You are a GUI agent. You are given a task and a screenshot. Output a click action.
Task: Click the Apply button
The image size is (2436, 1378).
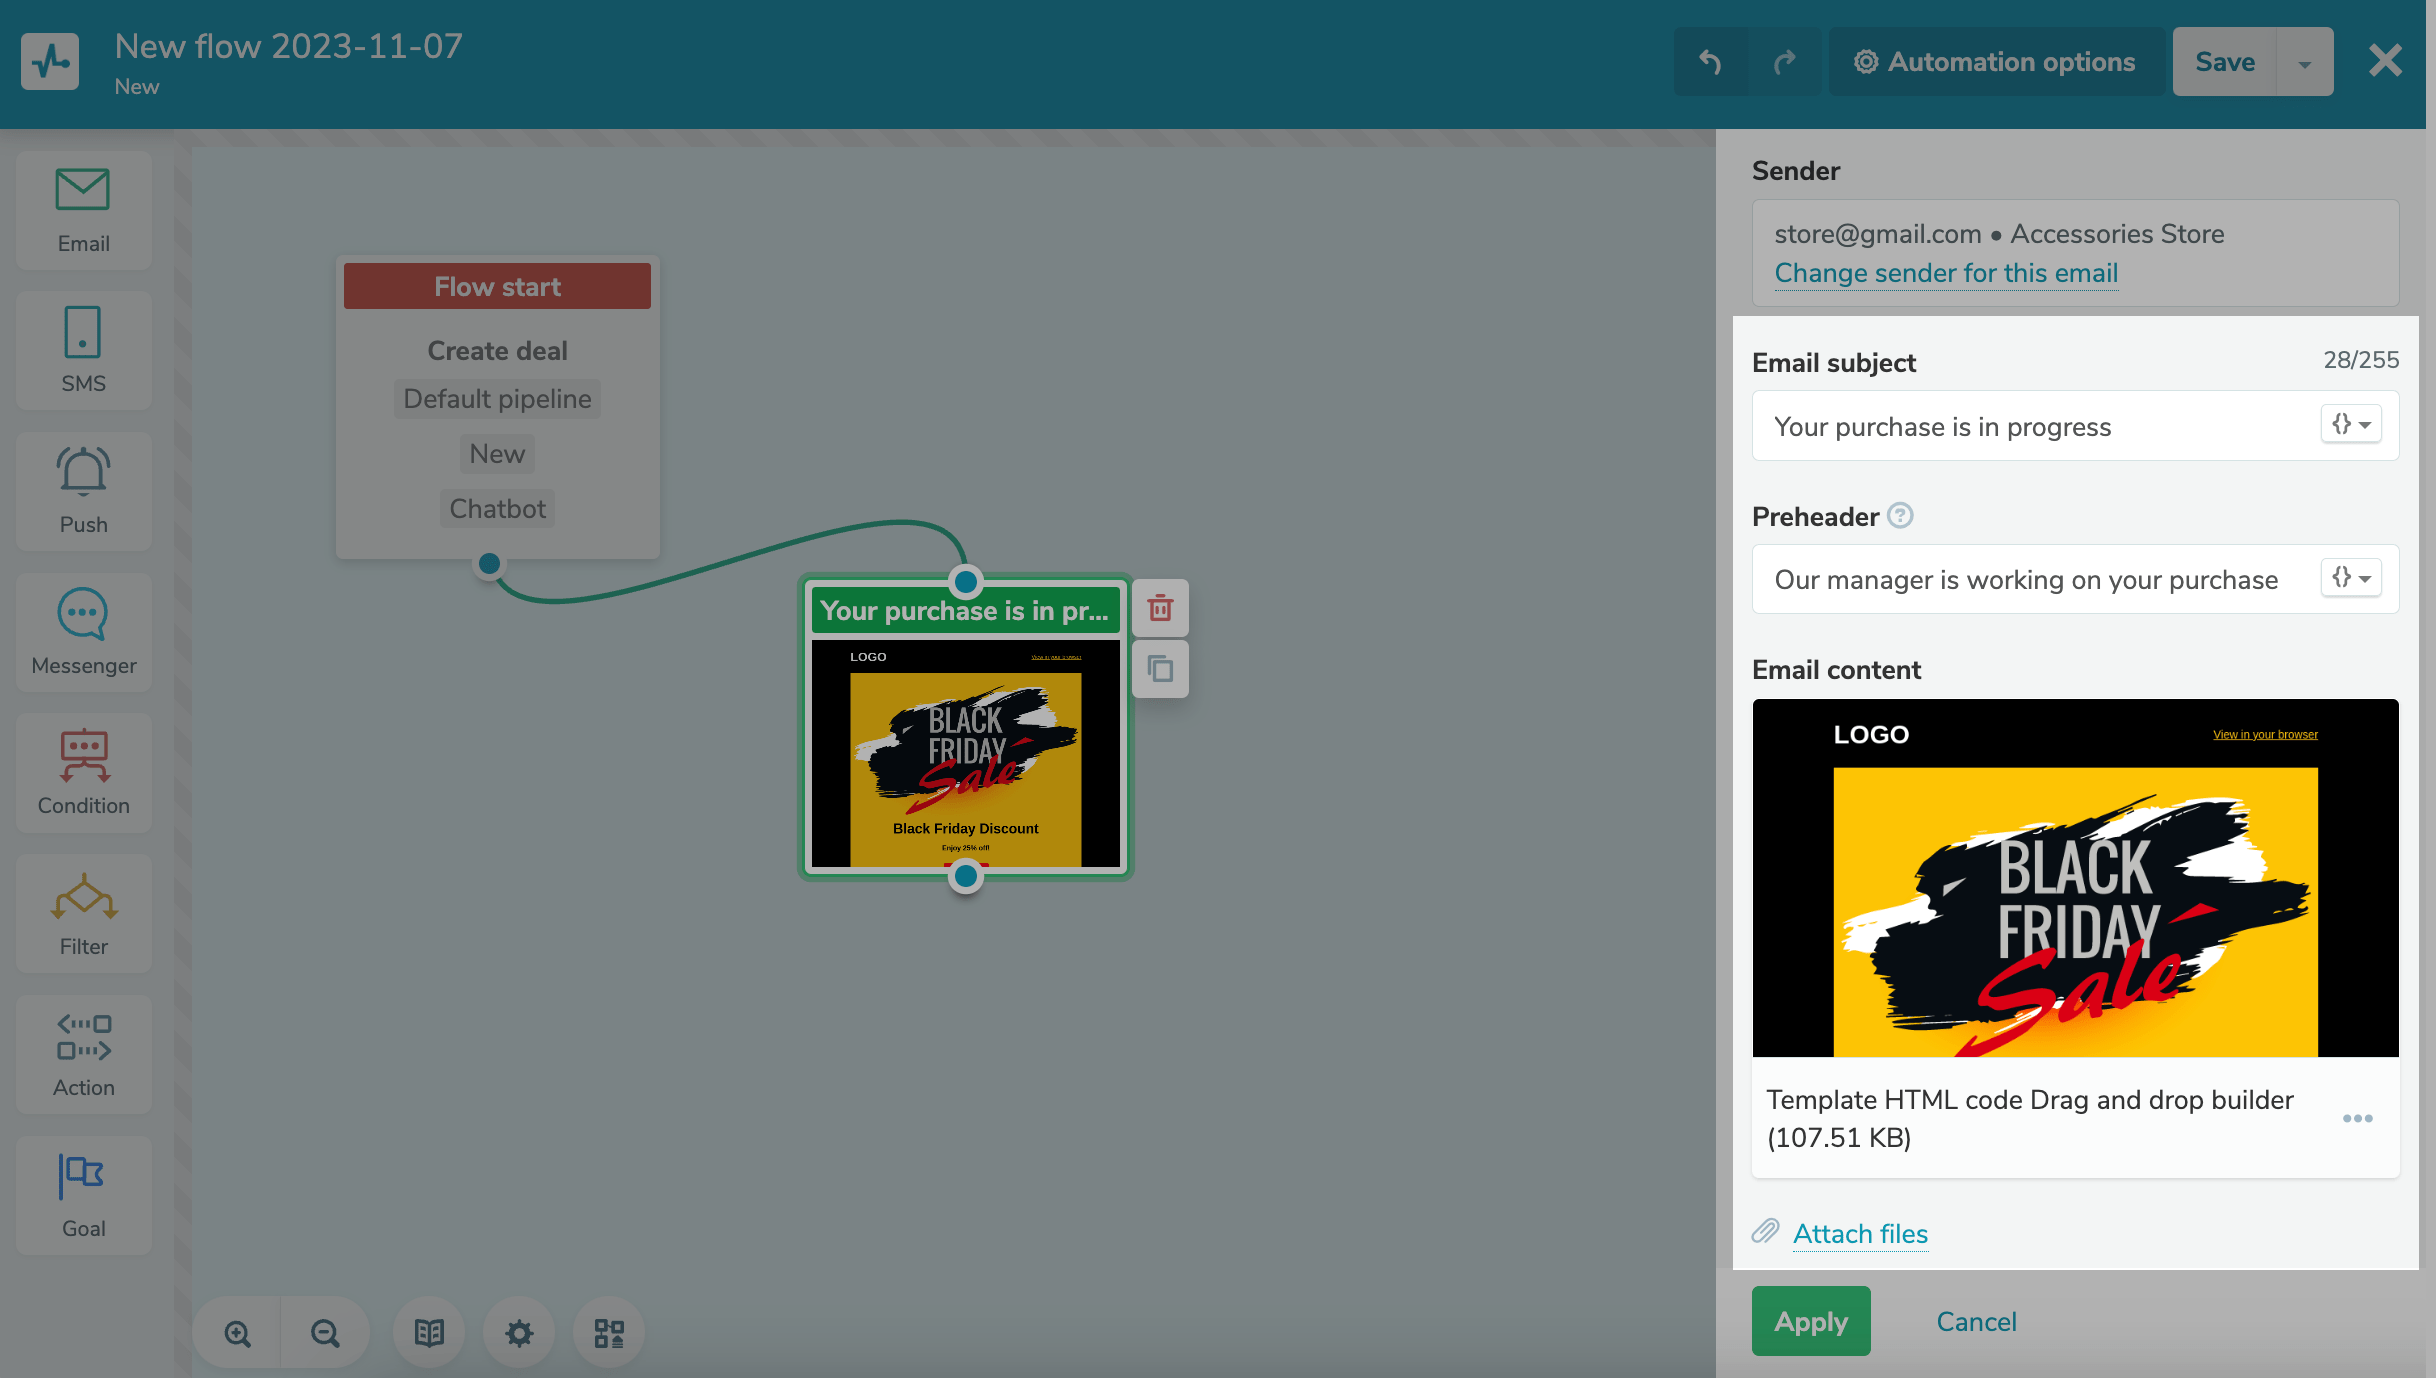[1810, 1321]
